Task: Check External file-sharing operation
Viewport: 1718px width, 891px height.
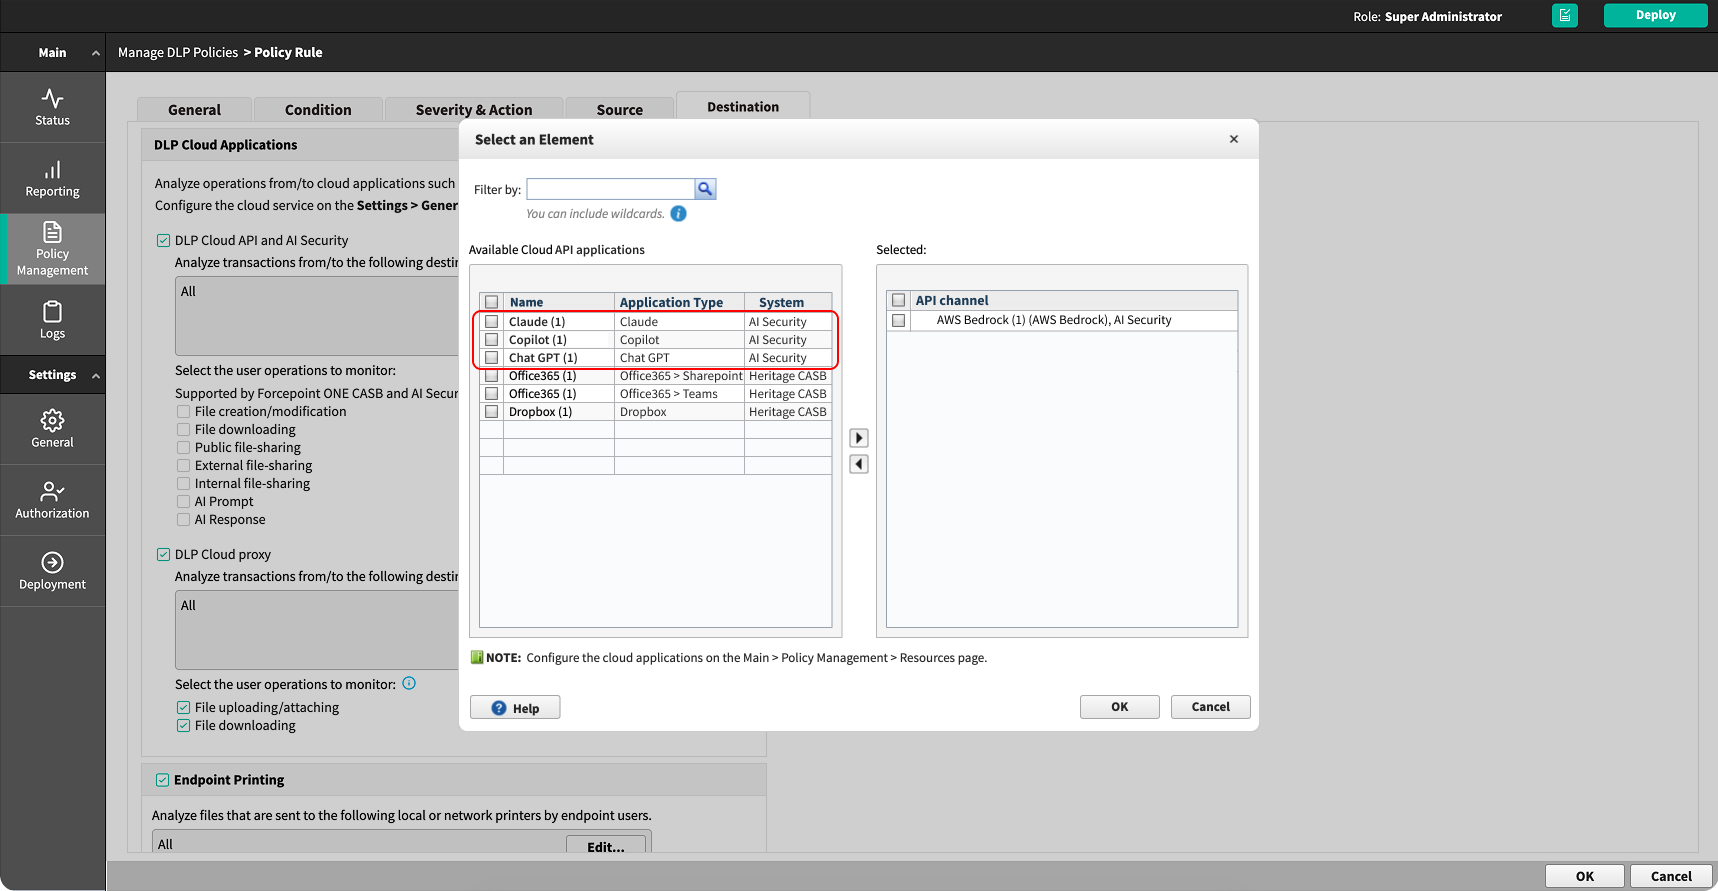Action: coord(184,466)
